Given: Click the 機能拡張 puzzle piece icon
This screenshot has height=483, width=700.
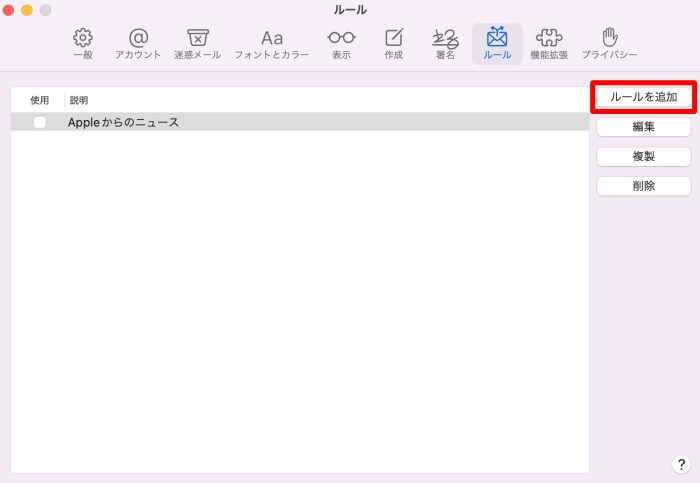Looking at the screenshot, I should pos(548,38).
